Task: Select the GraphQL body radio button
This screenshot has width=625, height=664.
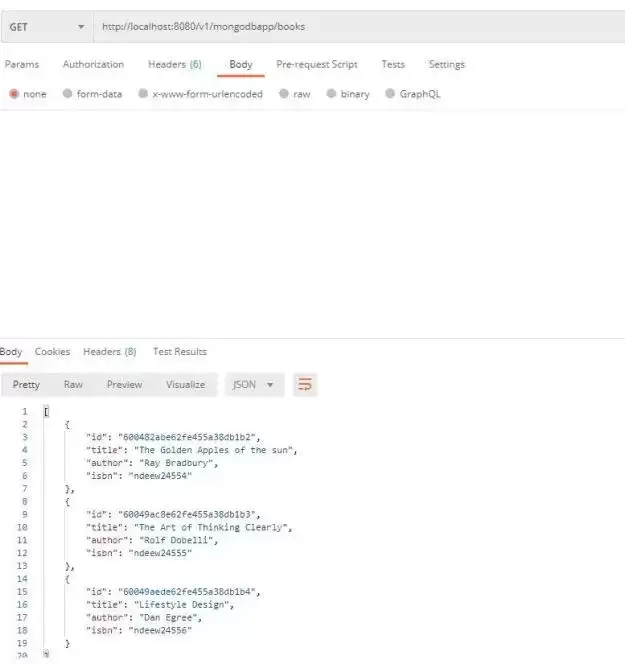Action: (390, 94)
